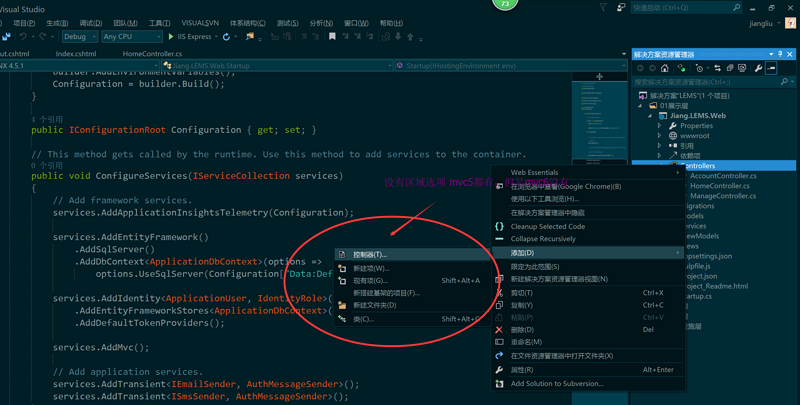Choose Add Solution to Subversion... in context menu
The image size is (800, 405).
pyautogui.click(x=588, y=384)
